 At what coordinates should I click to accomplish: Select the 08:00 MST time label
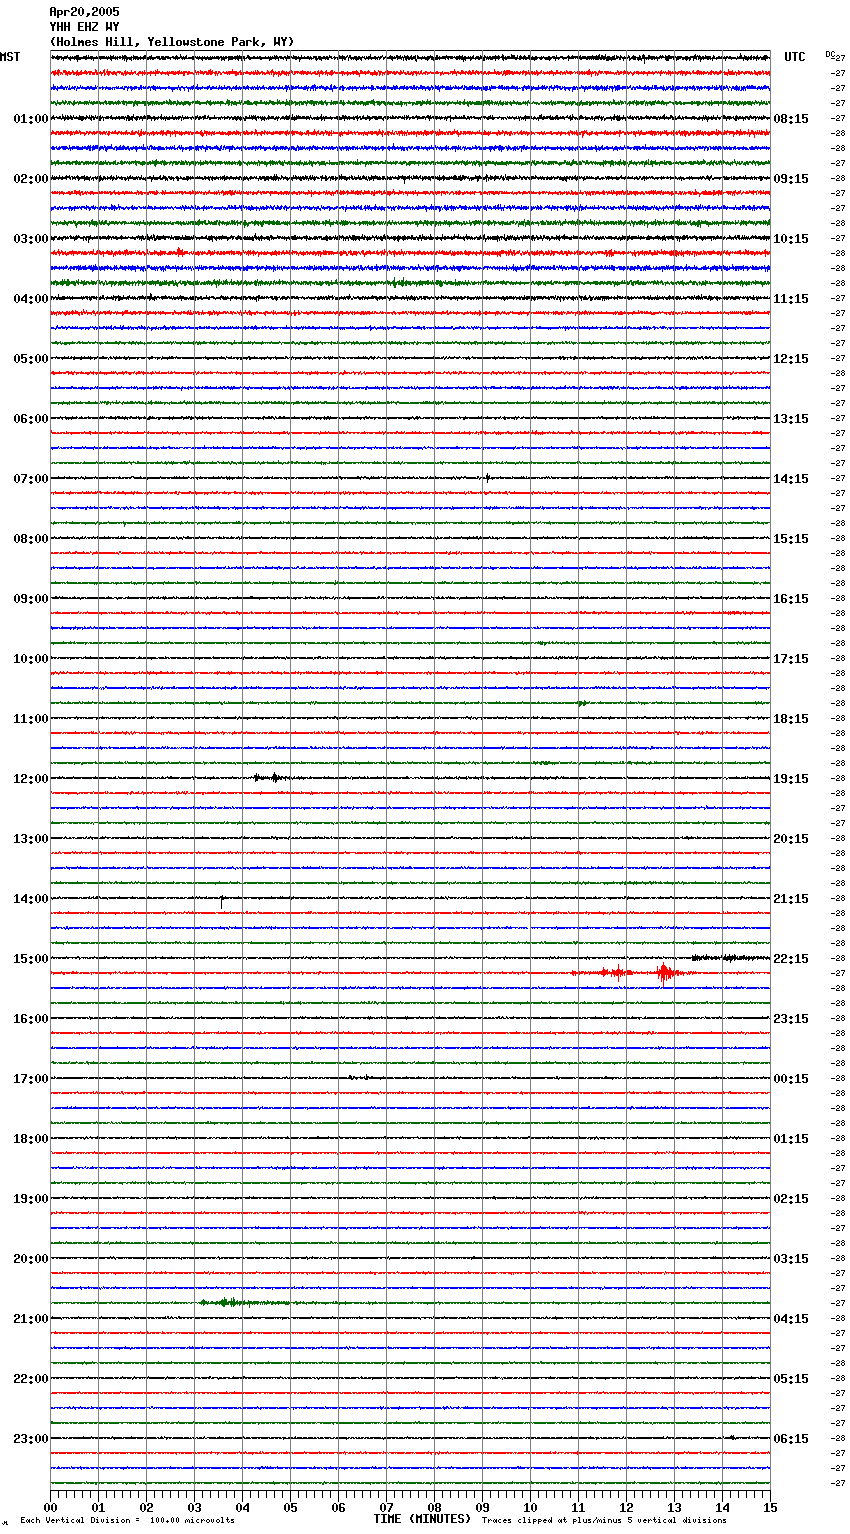pos(31,539)
